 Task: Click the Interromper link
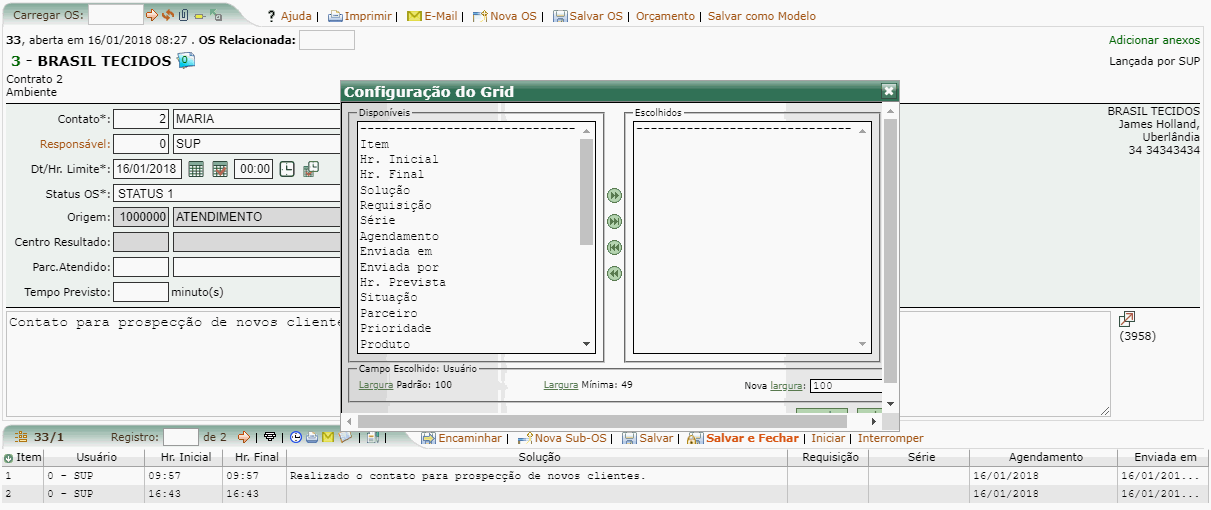[x=891, y=438]
